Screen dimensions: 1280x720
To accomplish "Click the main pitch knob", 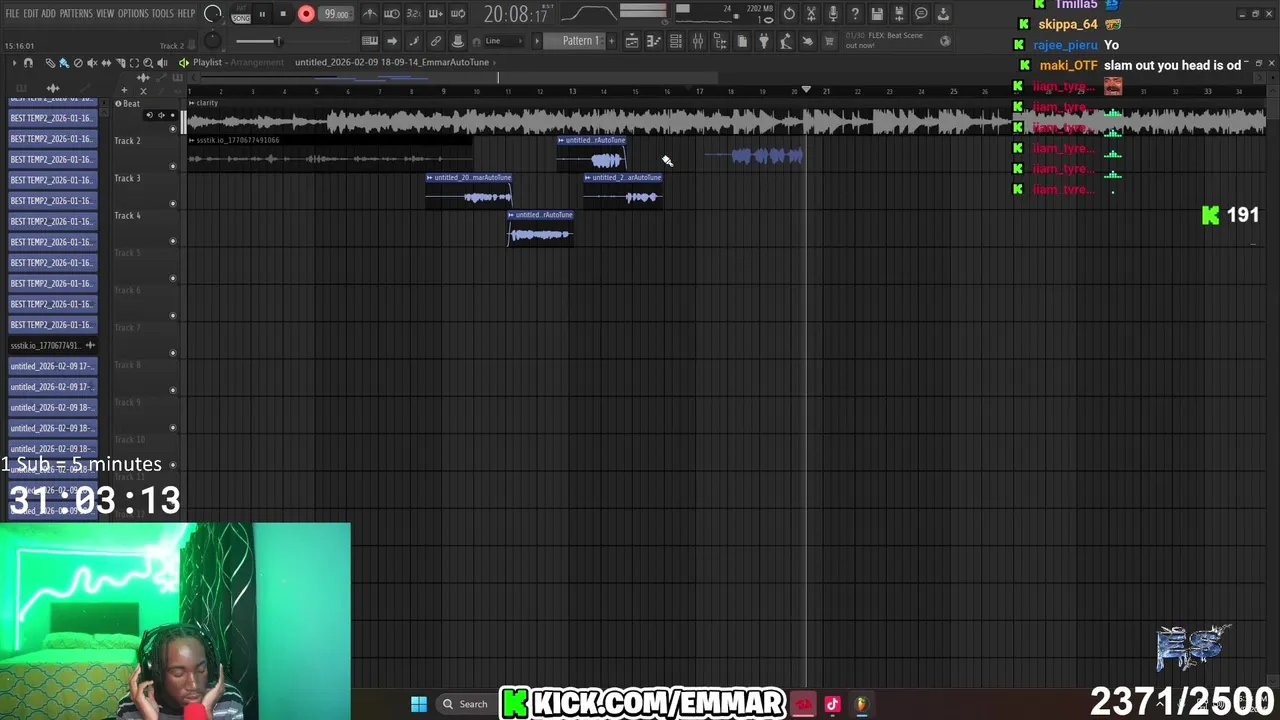I will coord(212,40).
